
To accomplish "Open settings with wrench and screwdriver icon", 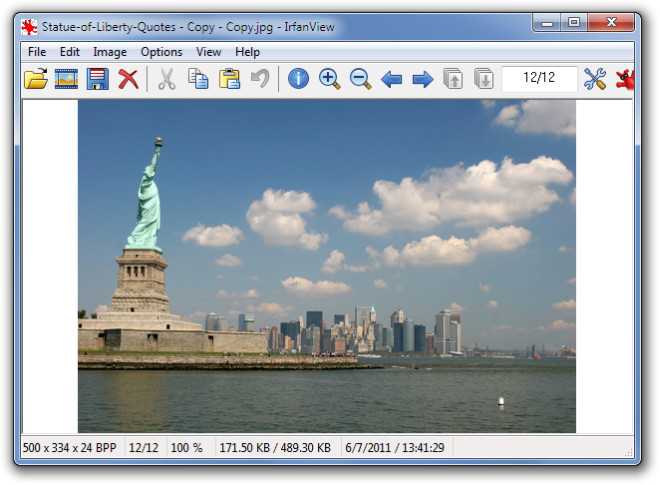I will click(595, 79).
